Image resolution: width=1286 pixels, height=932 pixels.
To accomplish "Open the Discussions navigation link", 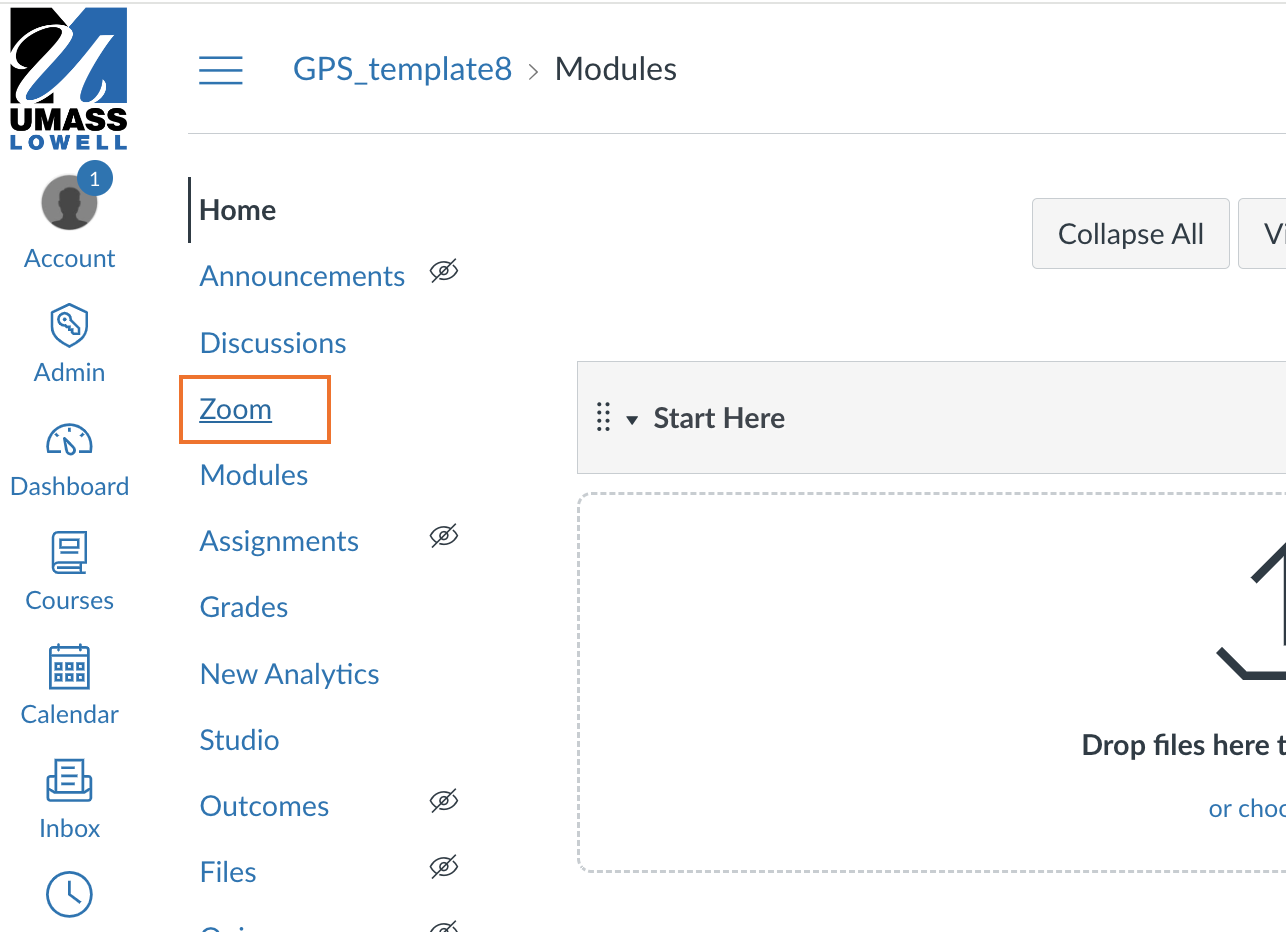I will (273, 343).
